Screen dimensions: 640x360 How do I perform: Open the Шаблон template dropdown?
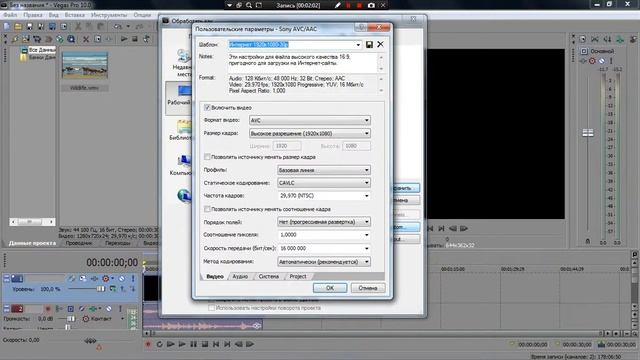click(358, 44)
